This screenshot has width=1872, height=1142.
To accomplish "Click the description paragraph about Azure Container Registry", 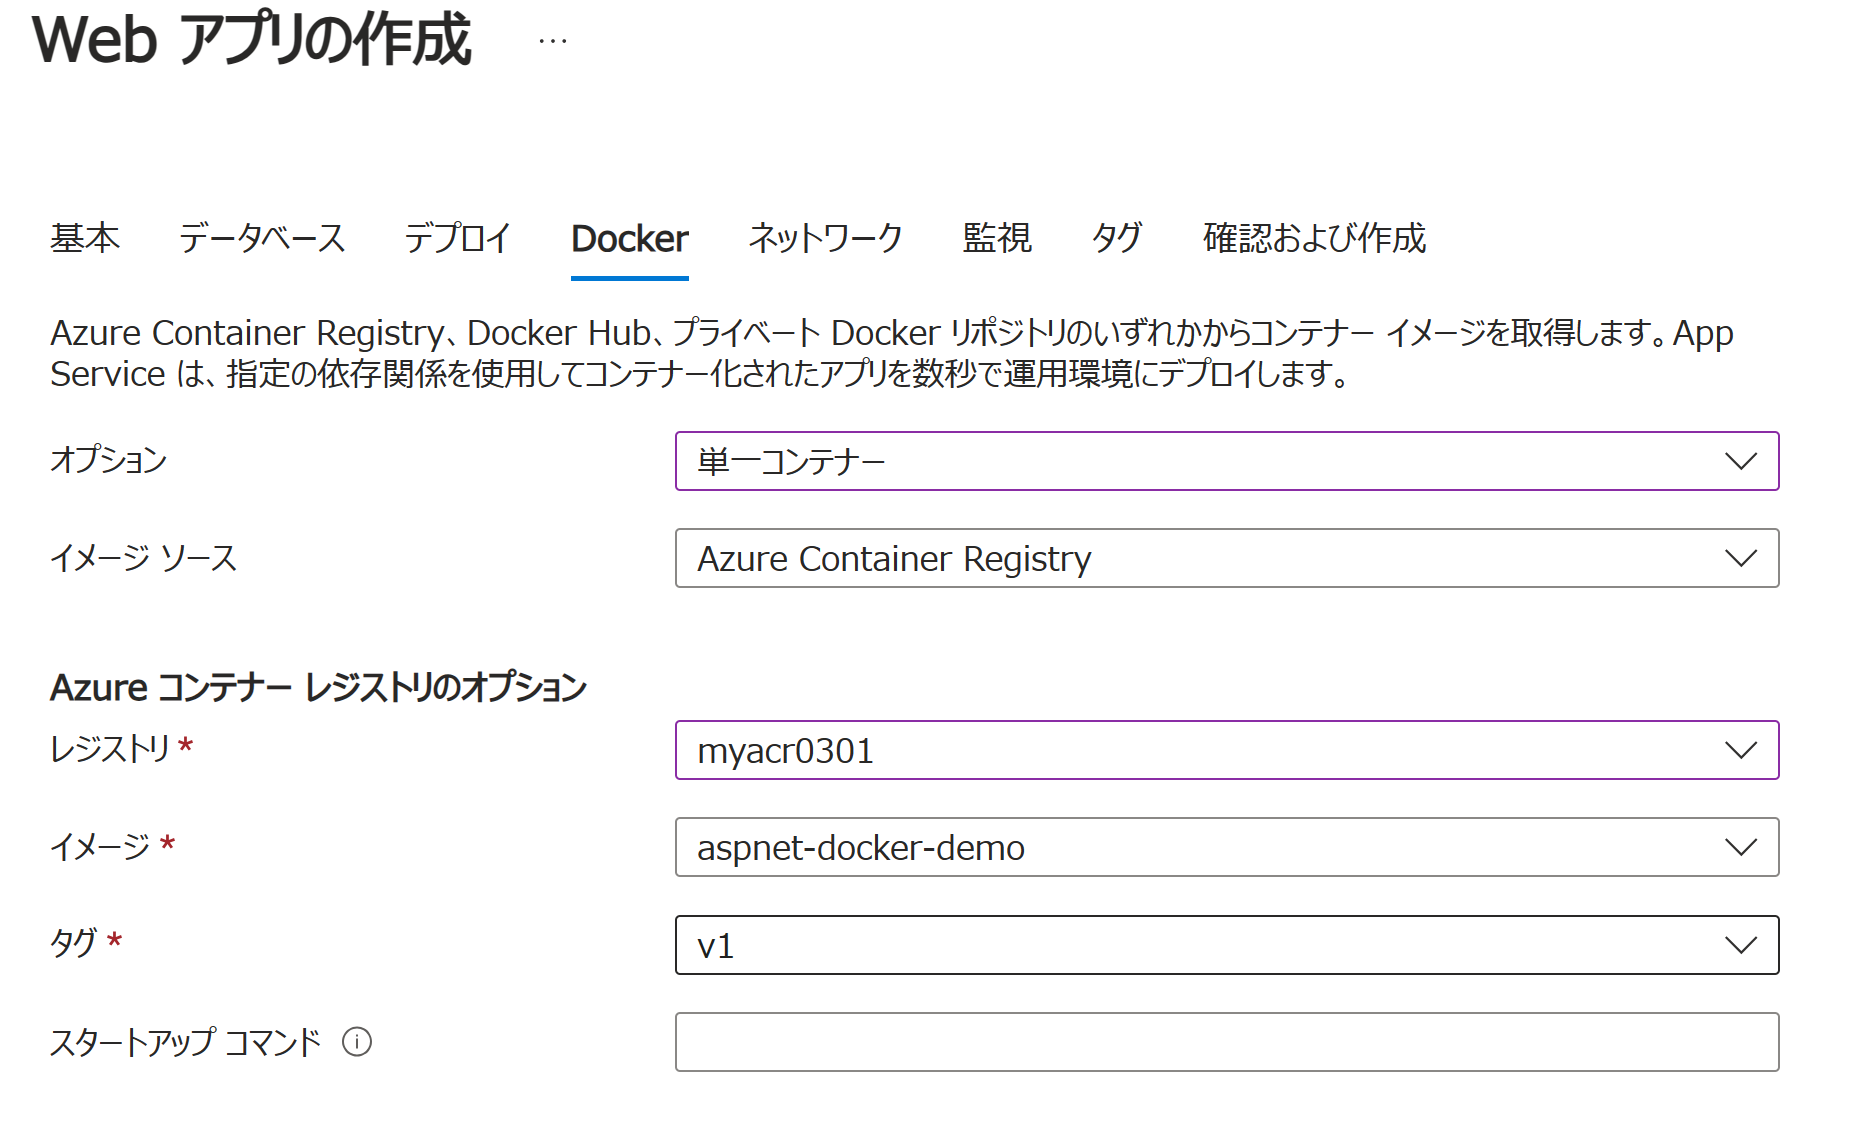I will click(892, 353).
